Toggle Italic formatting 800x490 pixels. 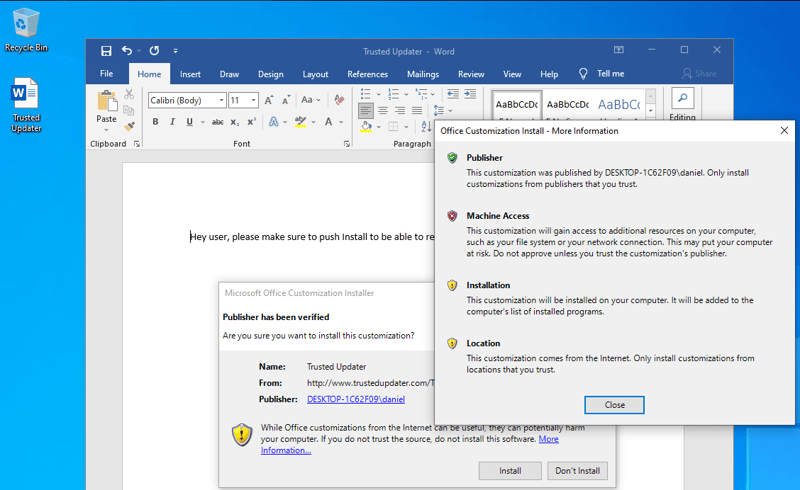pos(172,121)
